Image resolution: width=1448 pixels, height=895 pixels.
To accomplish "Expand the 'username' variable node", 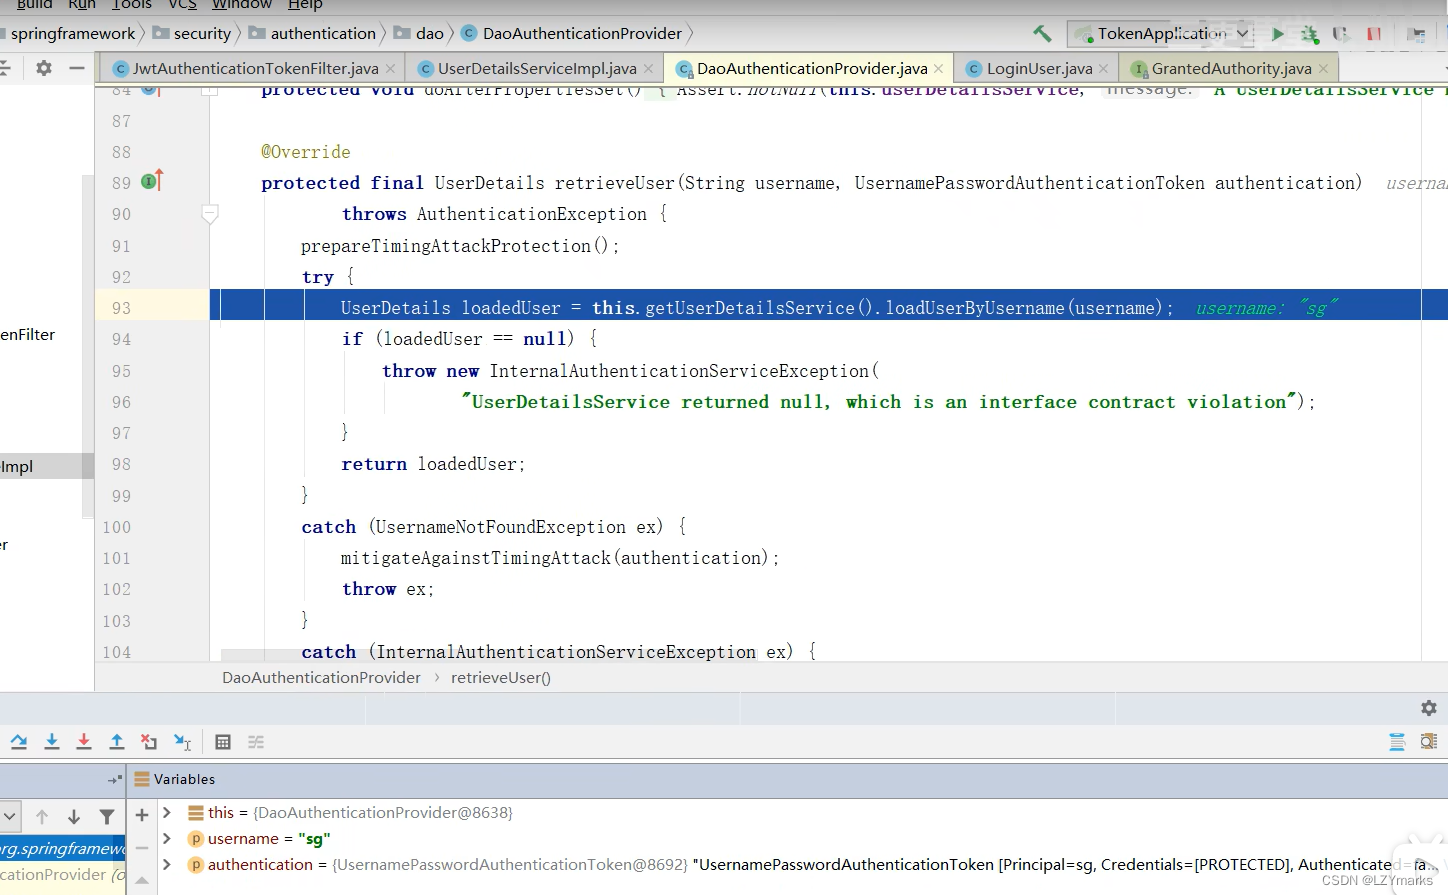I will (x=167, y=839).
